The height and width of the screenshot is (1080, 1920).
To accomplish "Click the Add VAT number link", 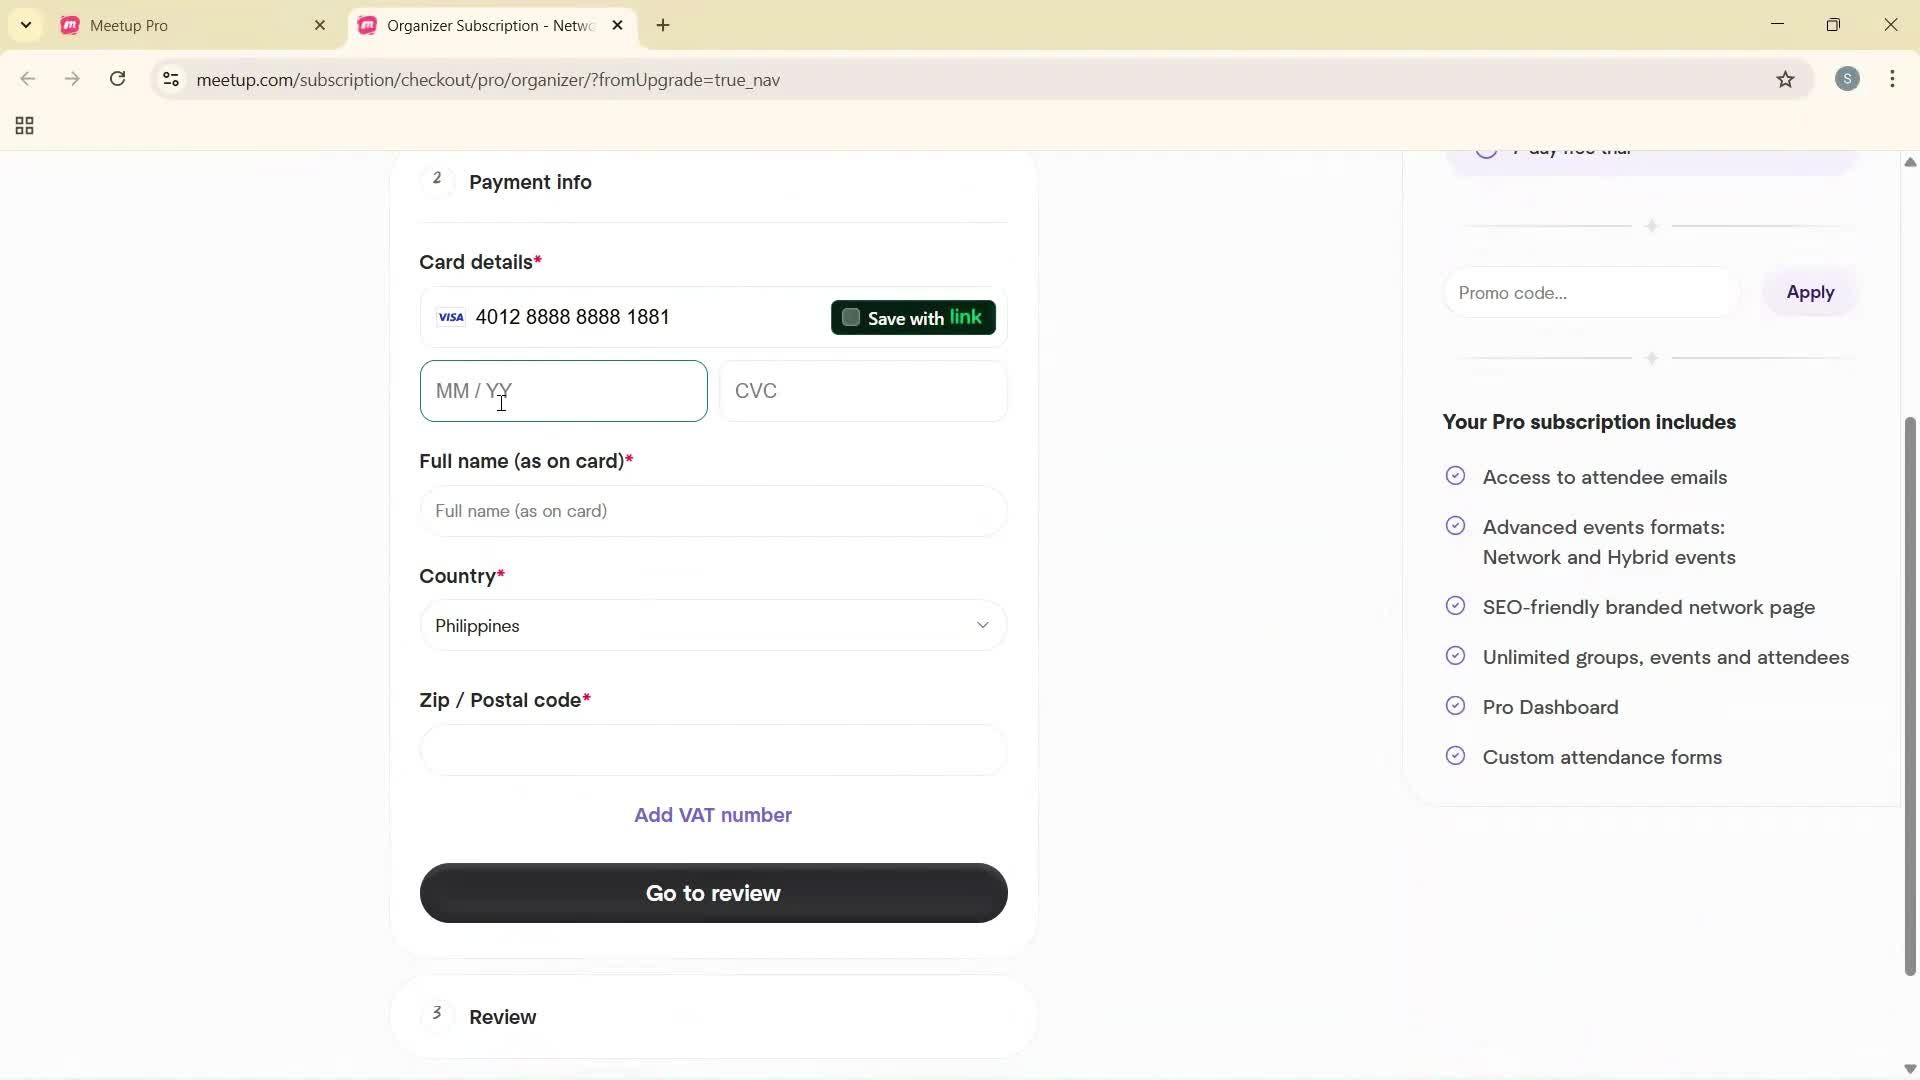I will [x=711, y=815].
